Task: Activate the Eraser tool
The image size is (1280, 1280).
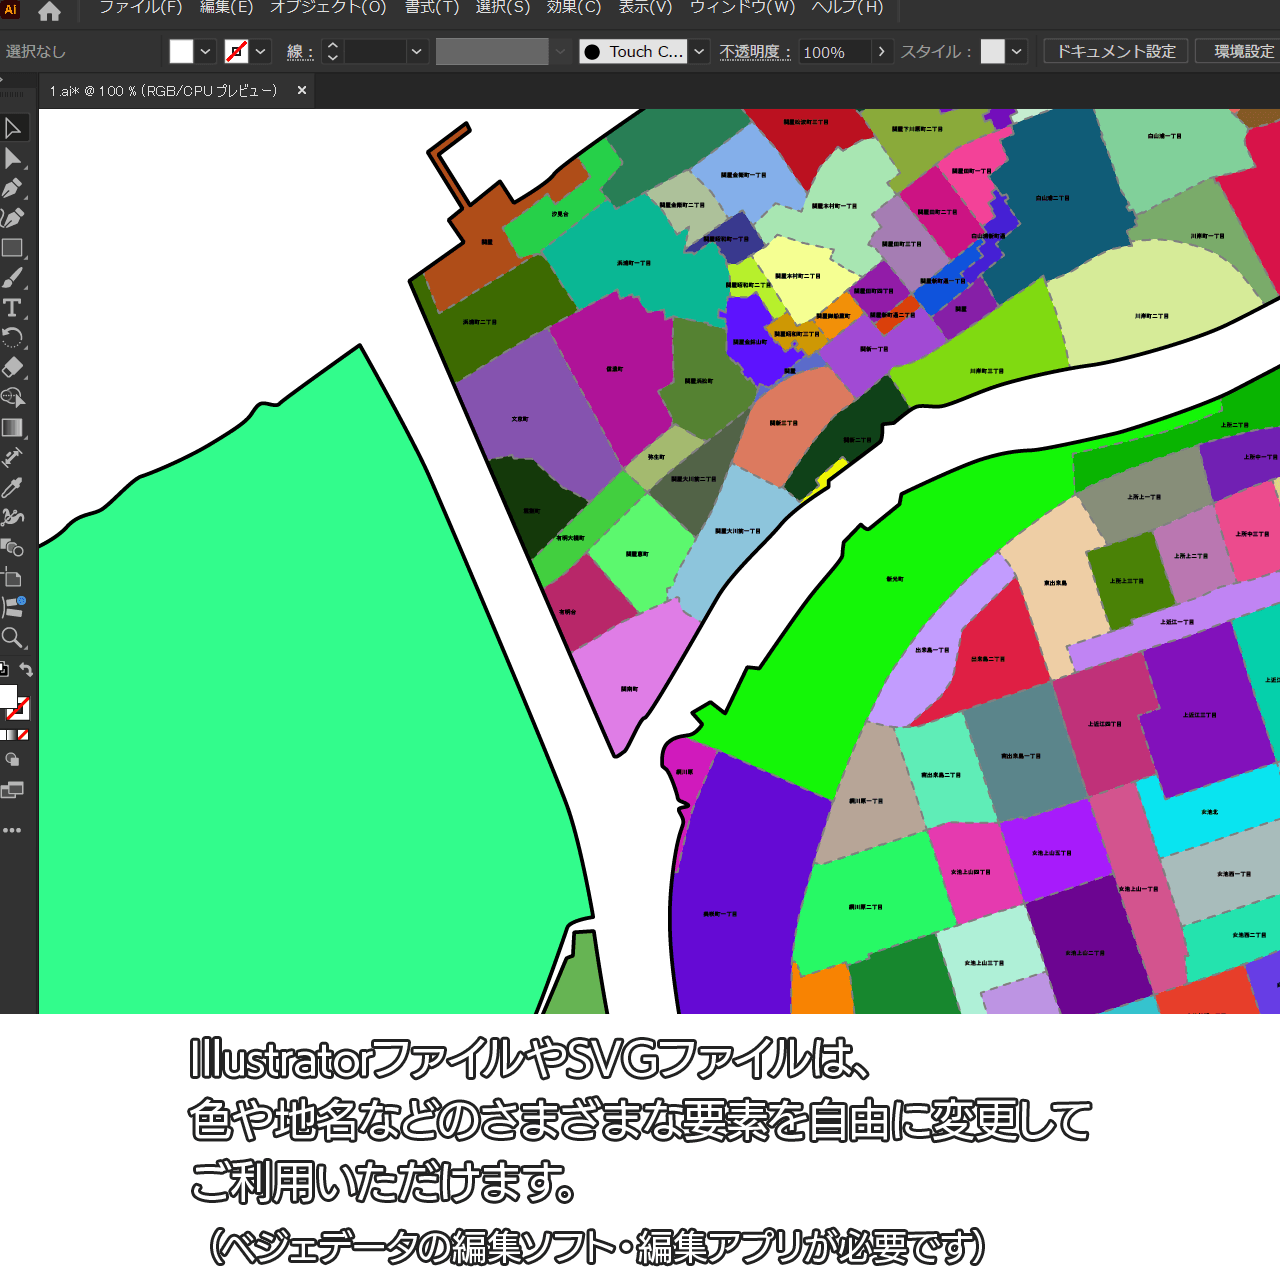Action: click(x=13, y=368)
